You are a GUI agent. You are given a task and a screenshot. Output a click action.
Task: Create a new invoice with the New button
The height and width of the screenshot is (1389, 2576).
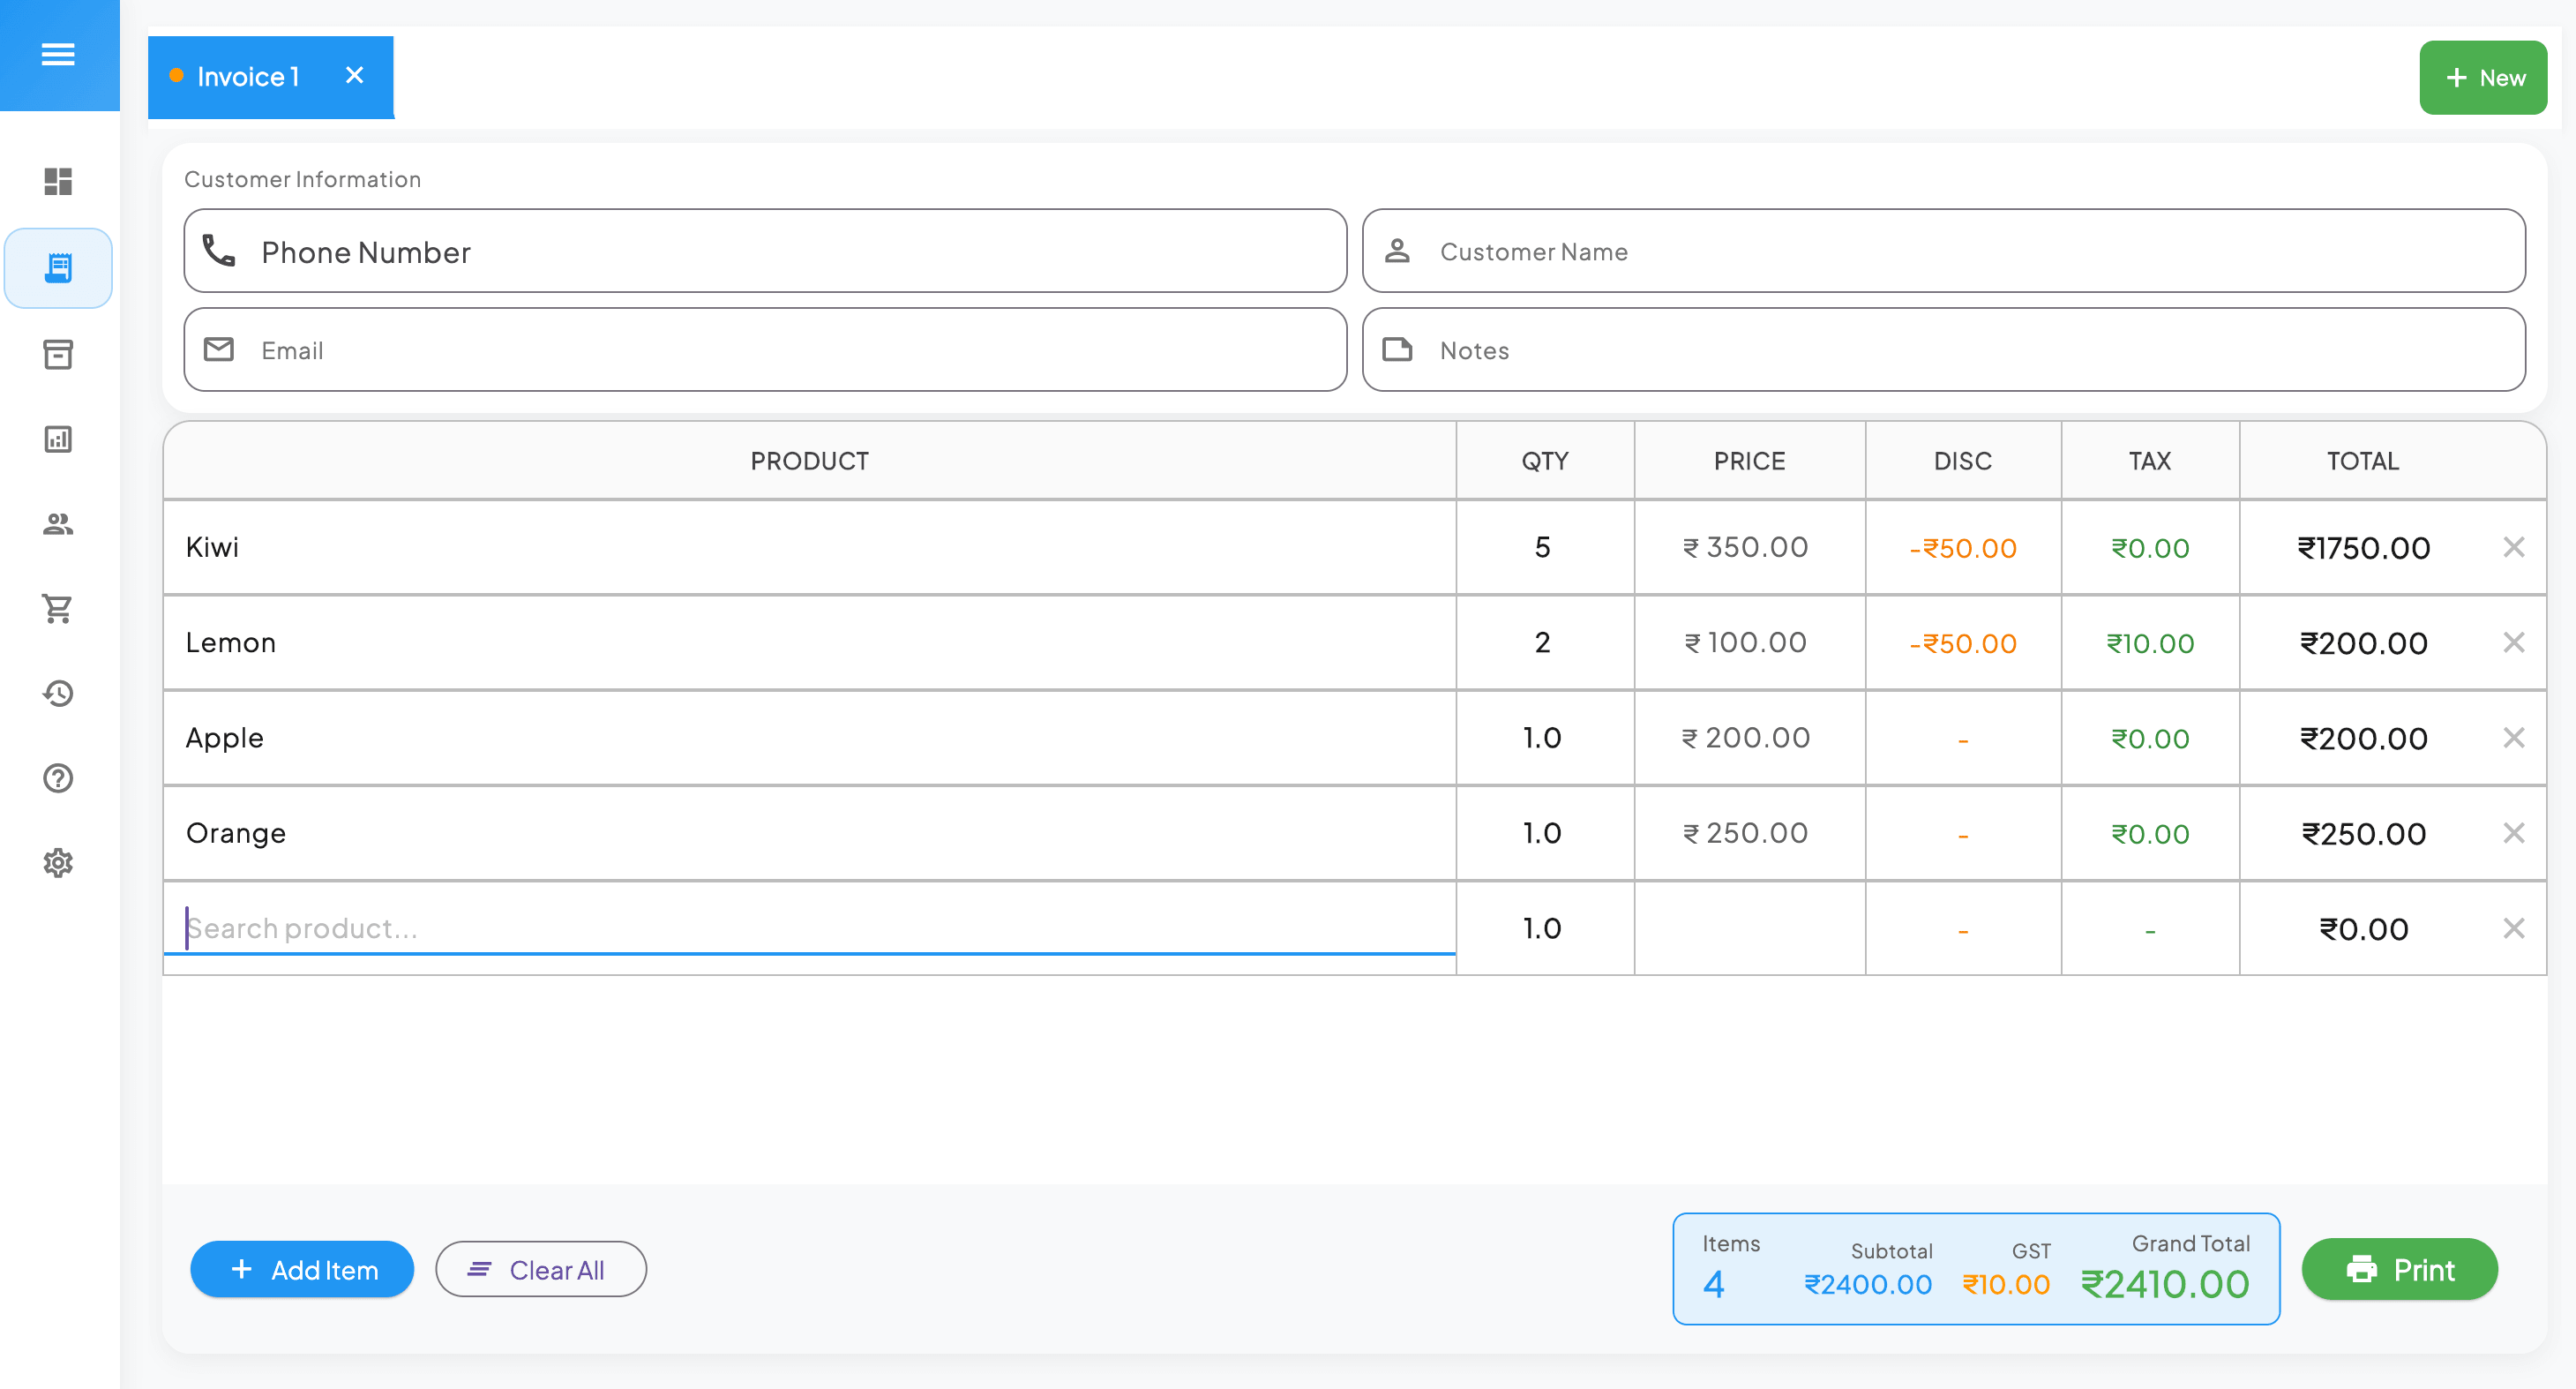pyautogui.click(x=2483, y=77)
